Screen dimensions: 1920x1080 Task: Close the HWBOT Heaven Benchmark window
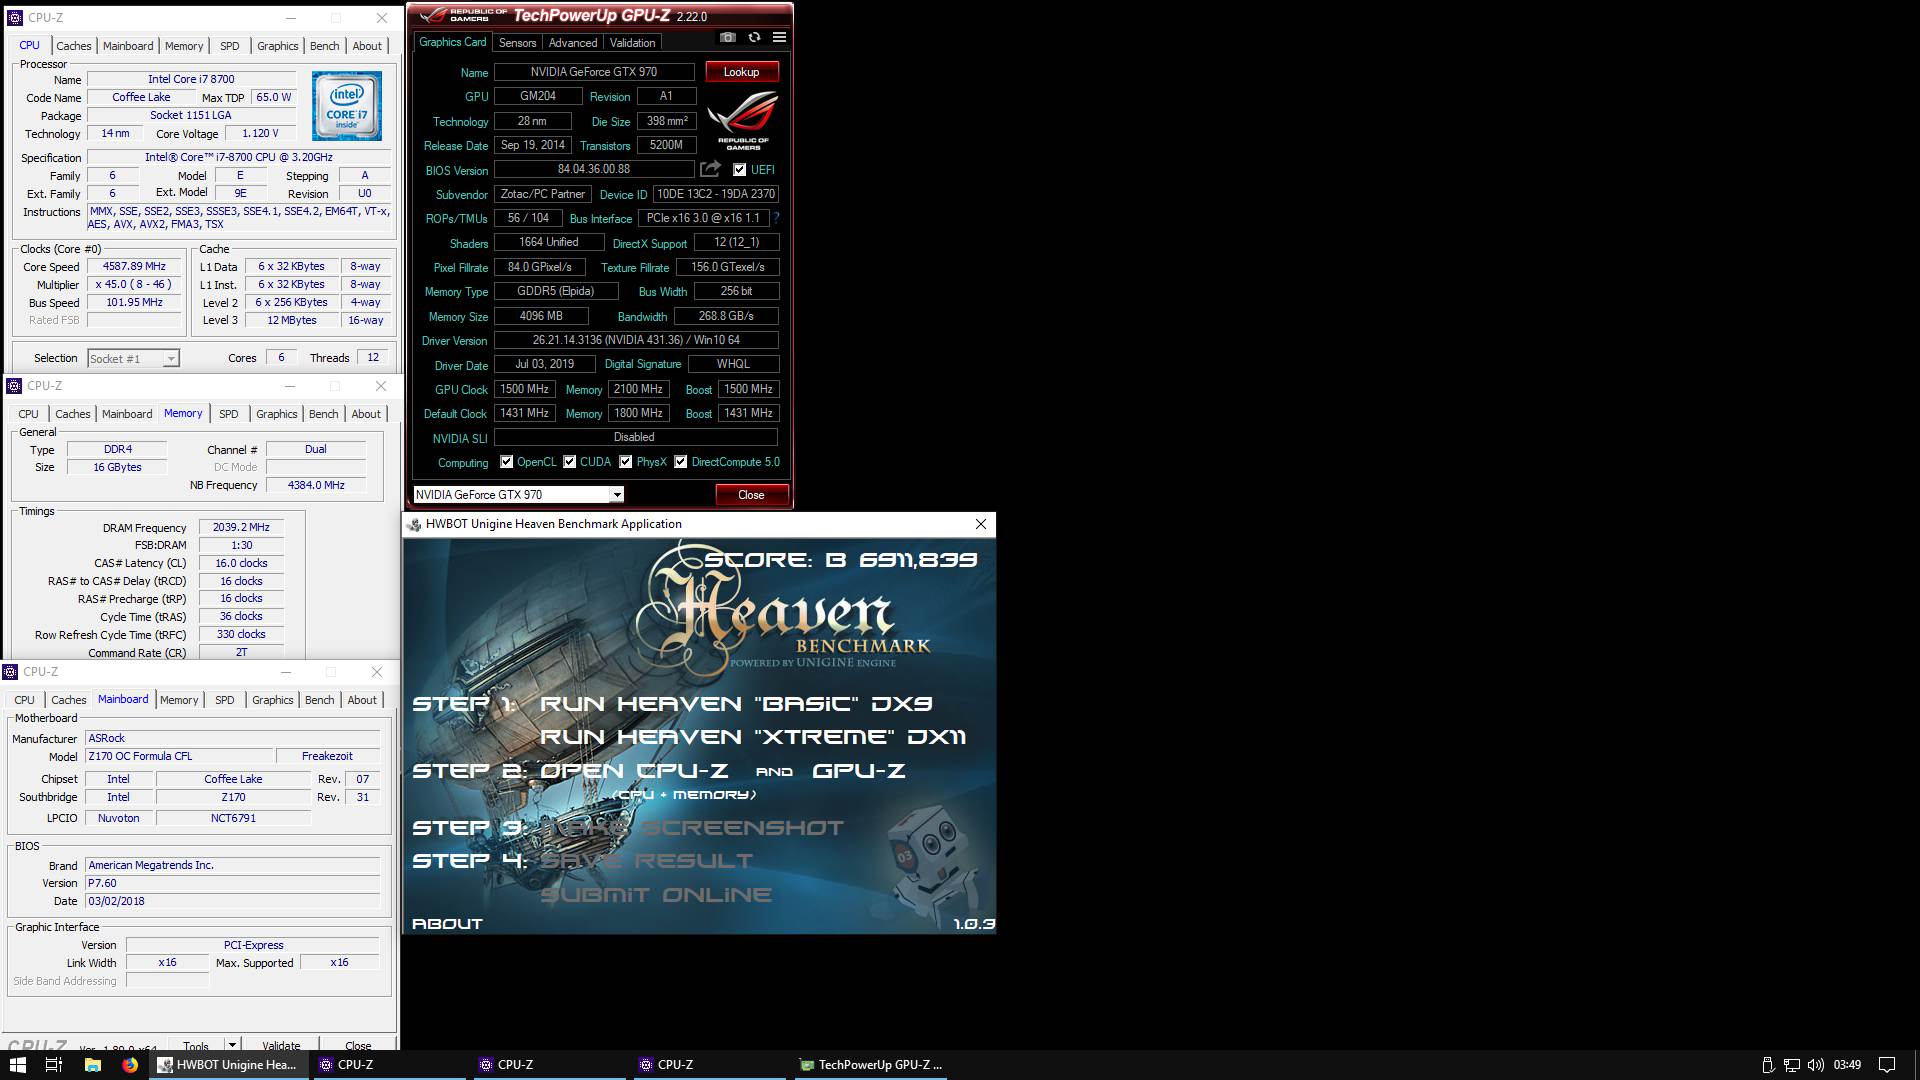981,524
